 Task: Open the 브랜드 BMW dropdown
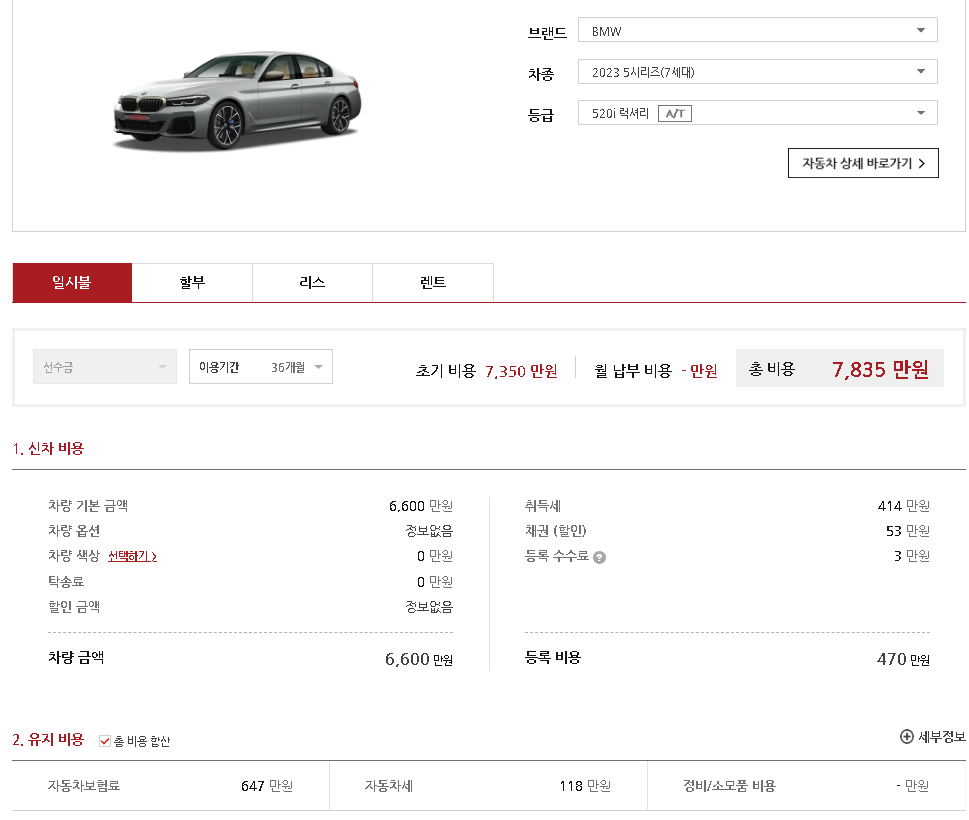(758, 30)
